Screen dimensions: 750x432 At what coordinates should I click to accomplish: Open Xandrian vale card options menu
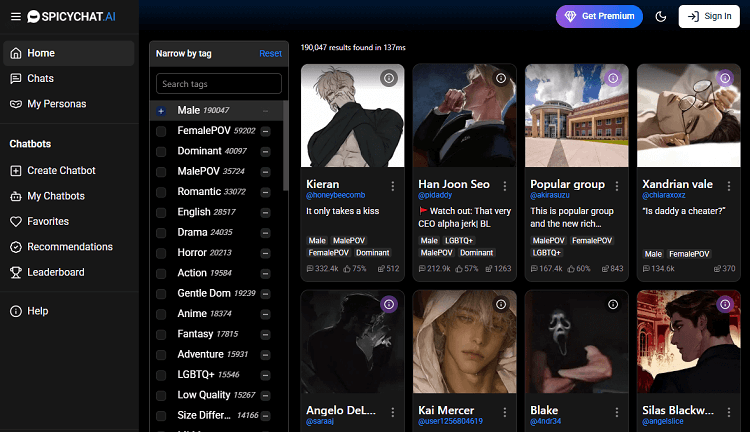point(729,186)
